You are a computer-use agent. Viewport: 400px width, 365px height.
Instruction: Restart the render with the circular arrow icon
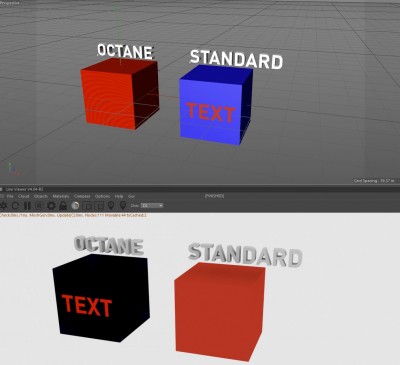15,206
